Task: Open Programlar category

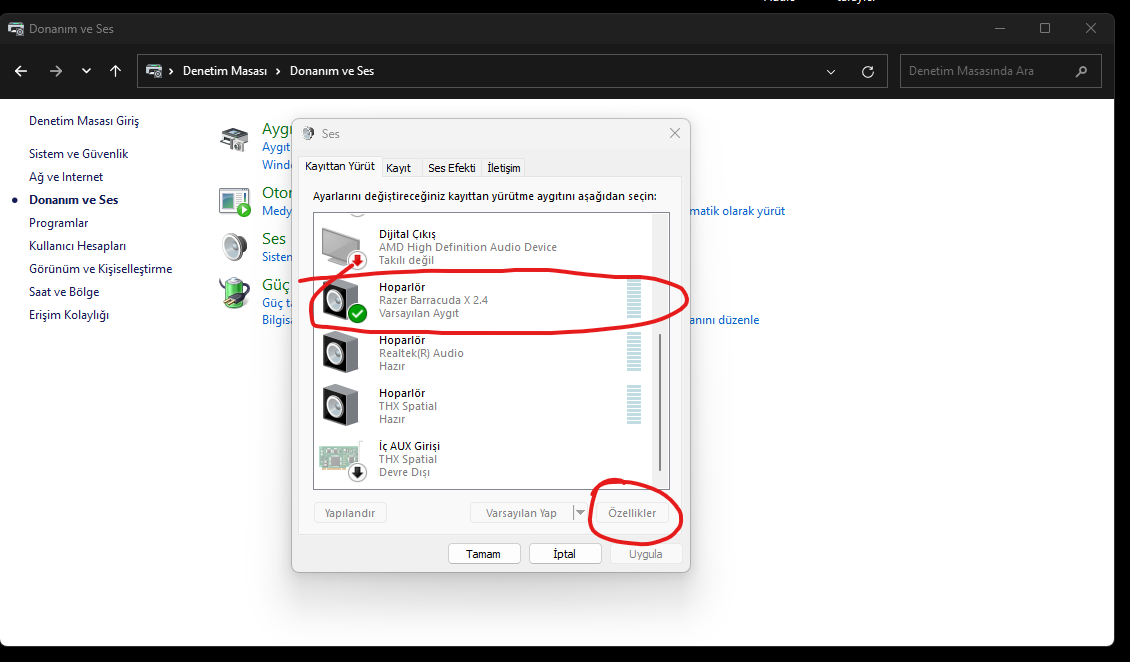Action: (x=58, y=223)
